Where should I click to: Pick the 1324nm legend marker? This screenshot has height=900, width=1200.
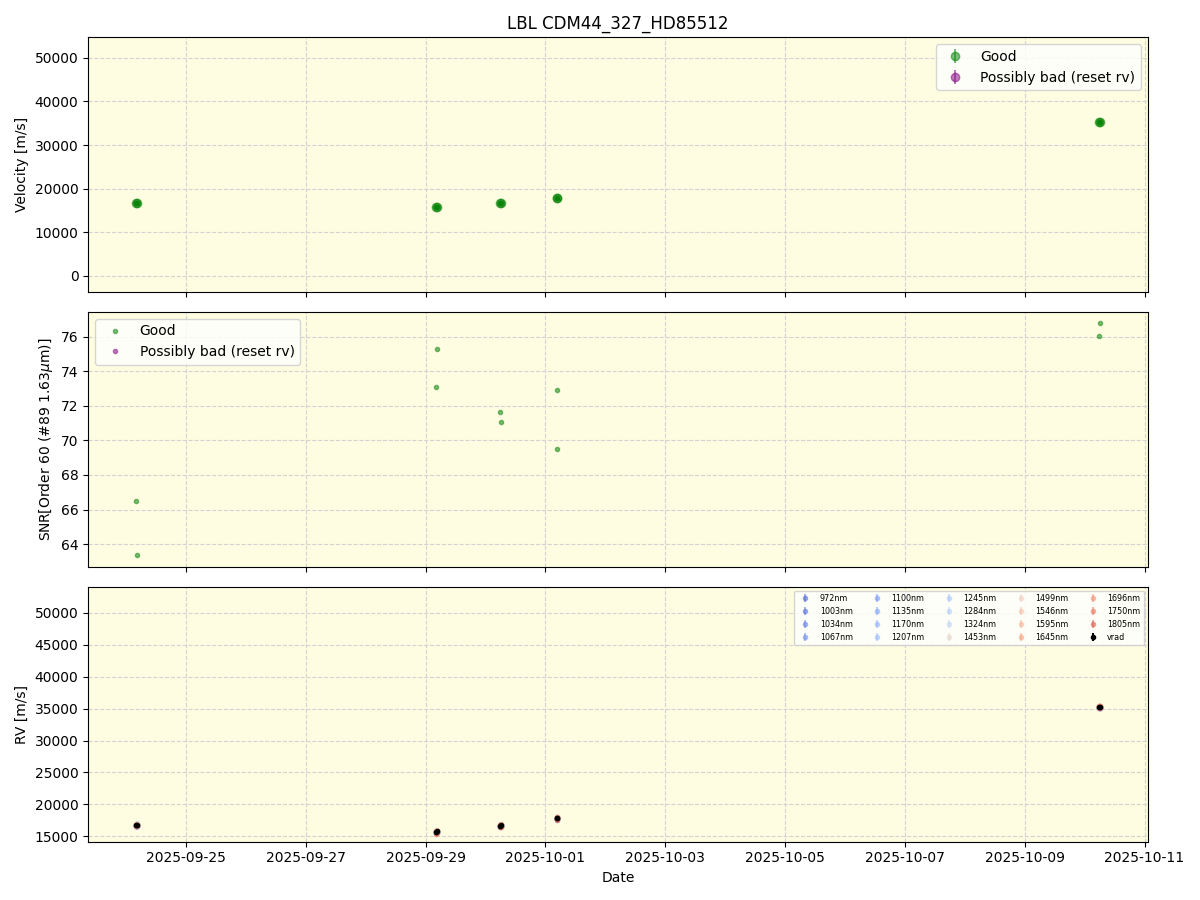949,624
